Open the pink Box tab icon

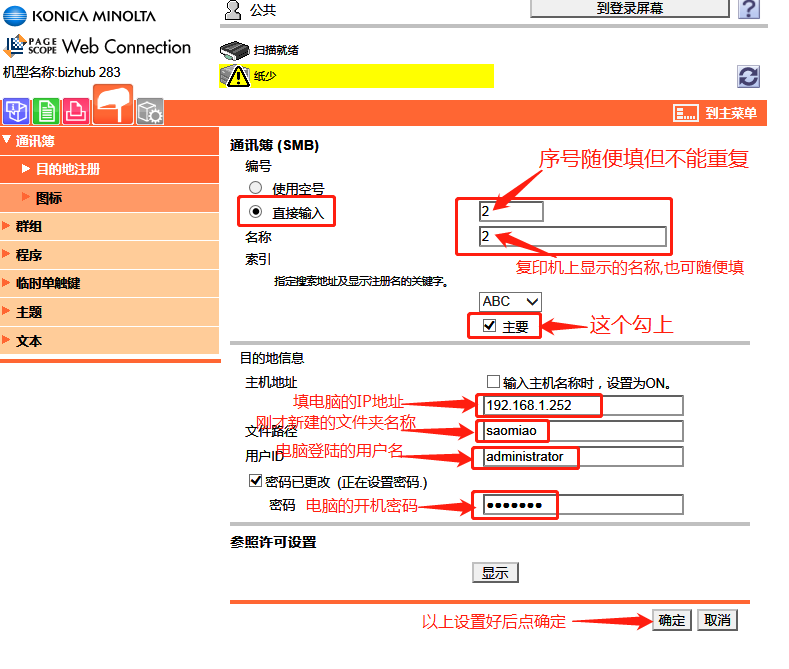coord(75,110)
